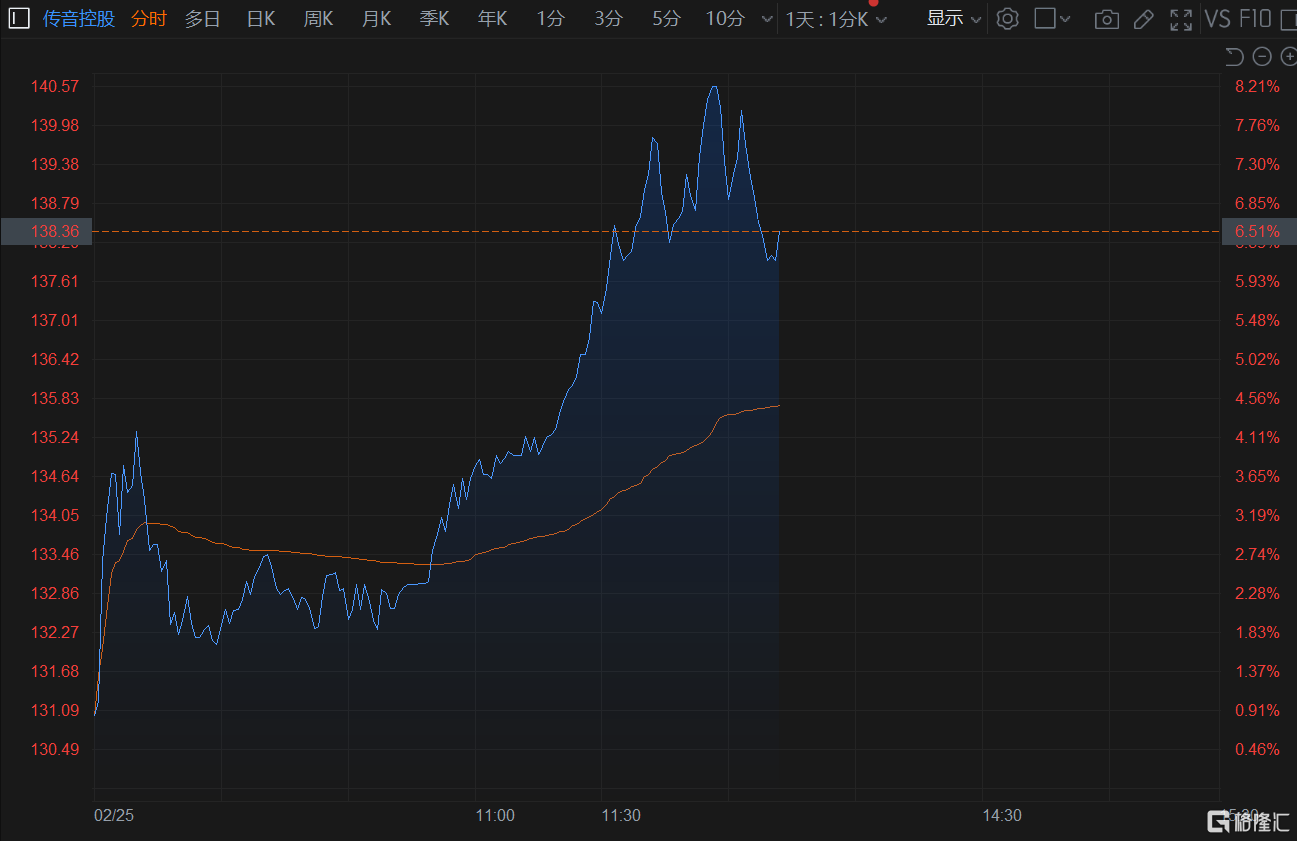Switch to 日K daily chart tab
Screen dimensions: 1297x841
(260, 19)
